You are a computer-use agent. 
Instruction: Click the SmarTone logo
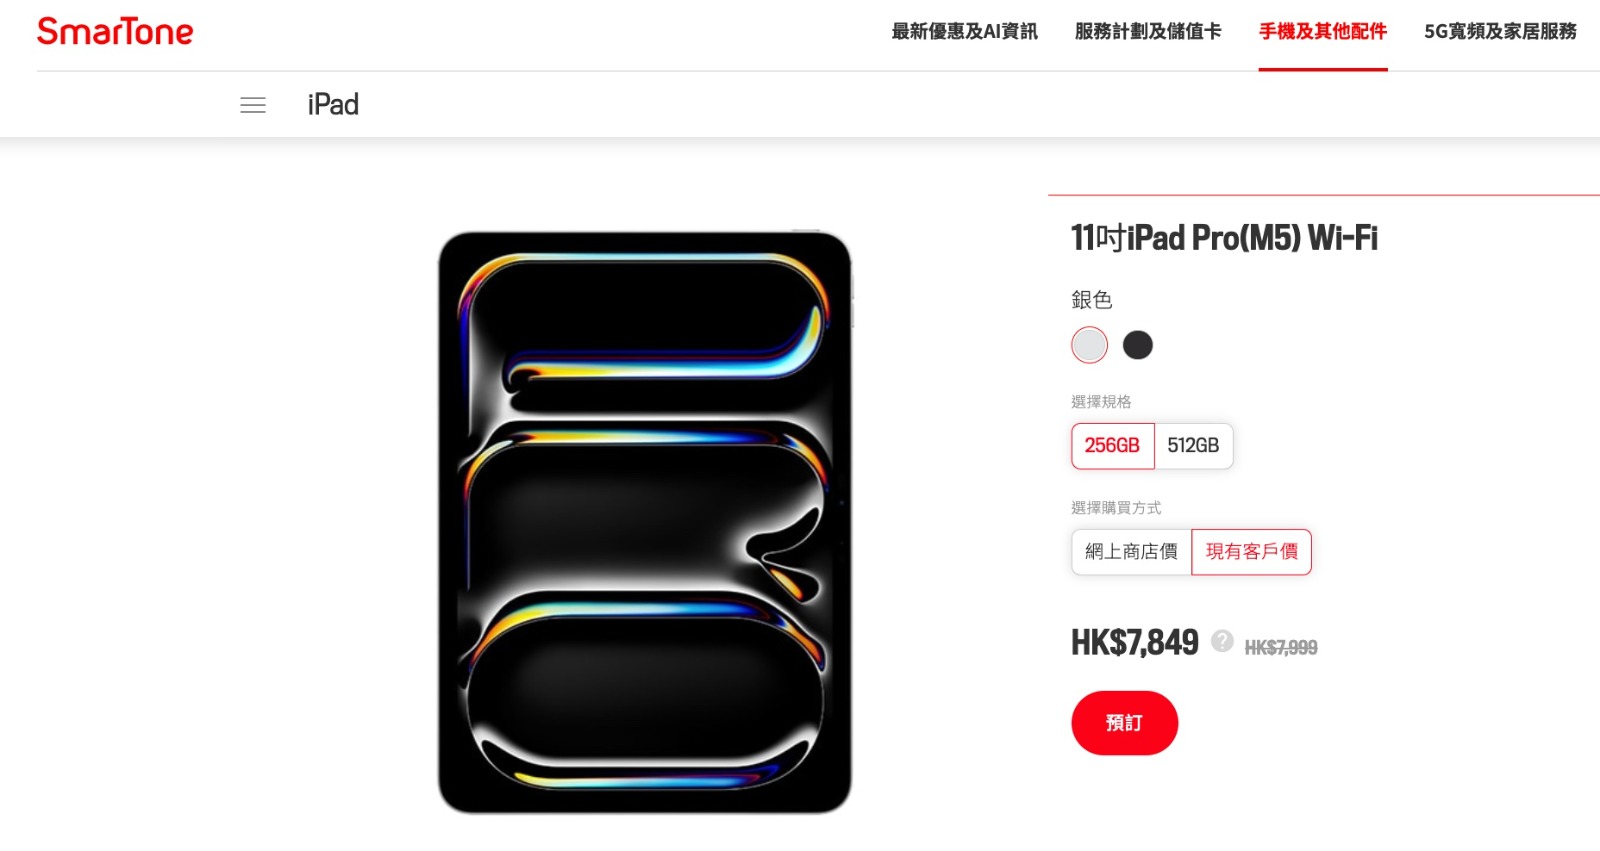[x=115, y=31]
